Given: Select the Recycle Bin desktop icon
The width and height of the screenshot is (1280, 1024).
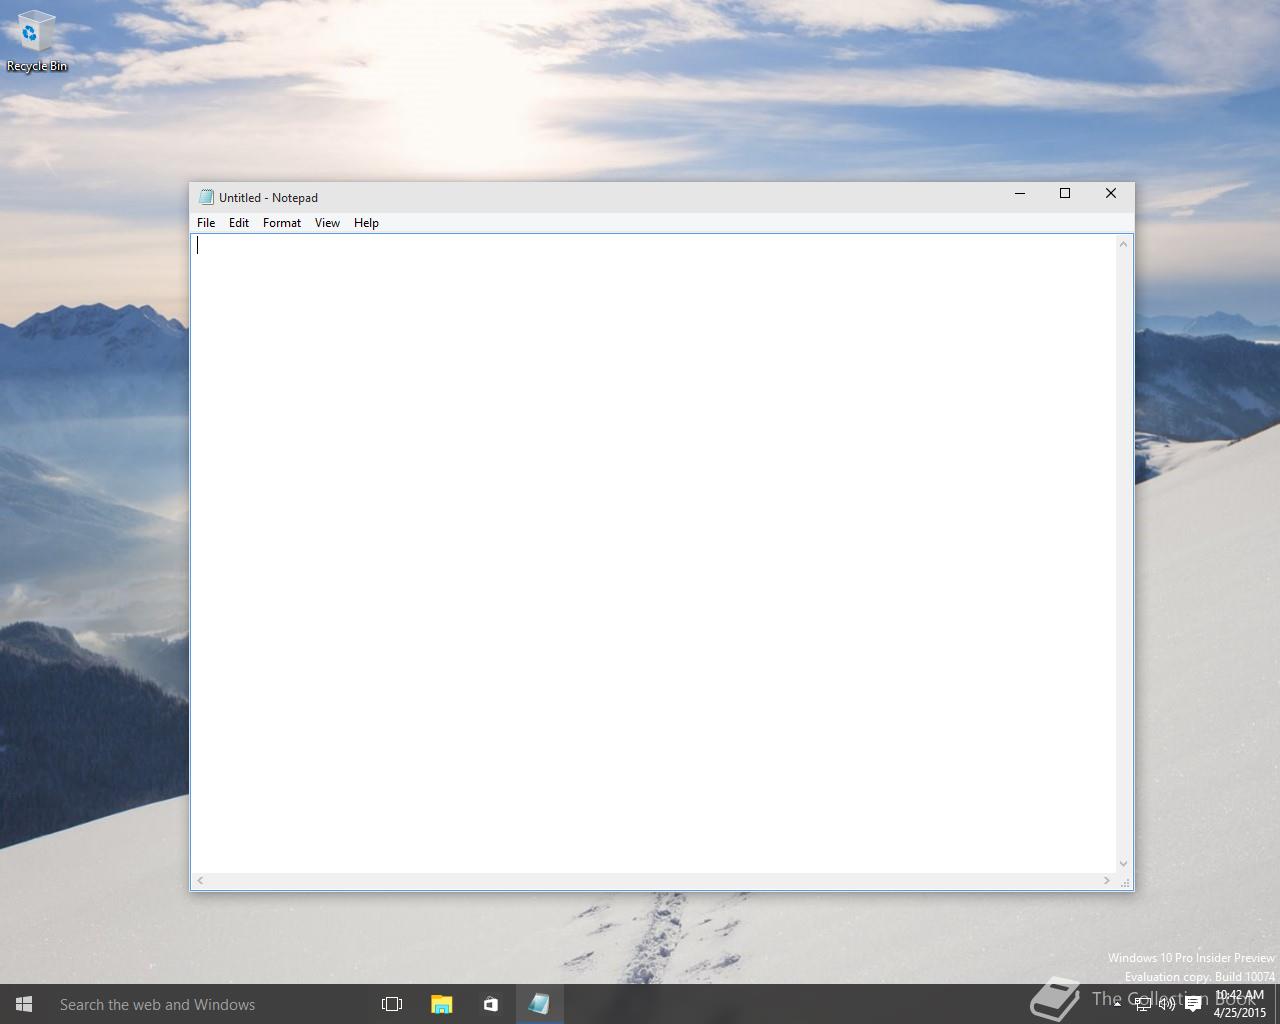Looking at the screenshot, I should tap(37, 41).
